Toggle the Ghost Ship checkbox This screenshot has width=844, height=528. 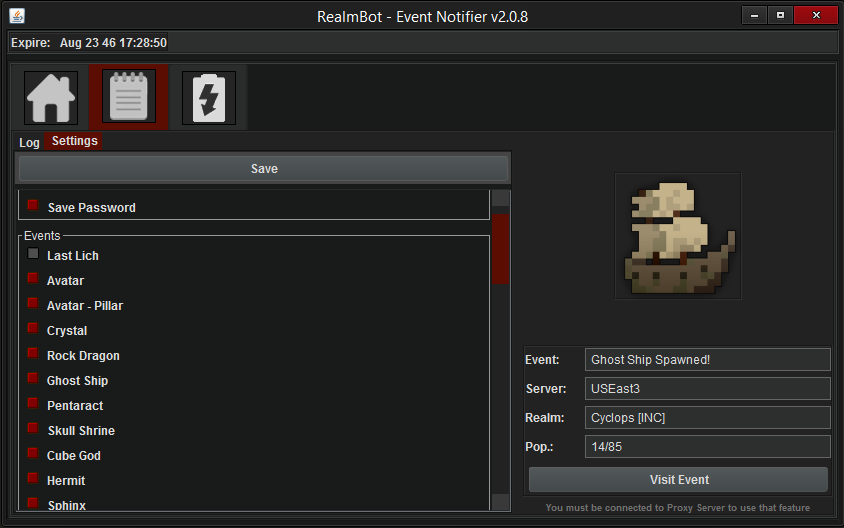point(33,378)
